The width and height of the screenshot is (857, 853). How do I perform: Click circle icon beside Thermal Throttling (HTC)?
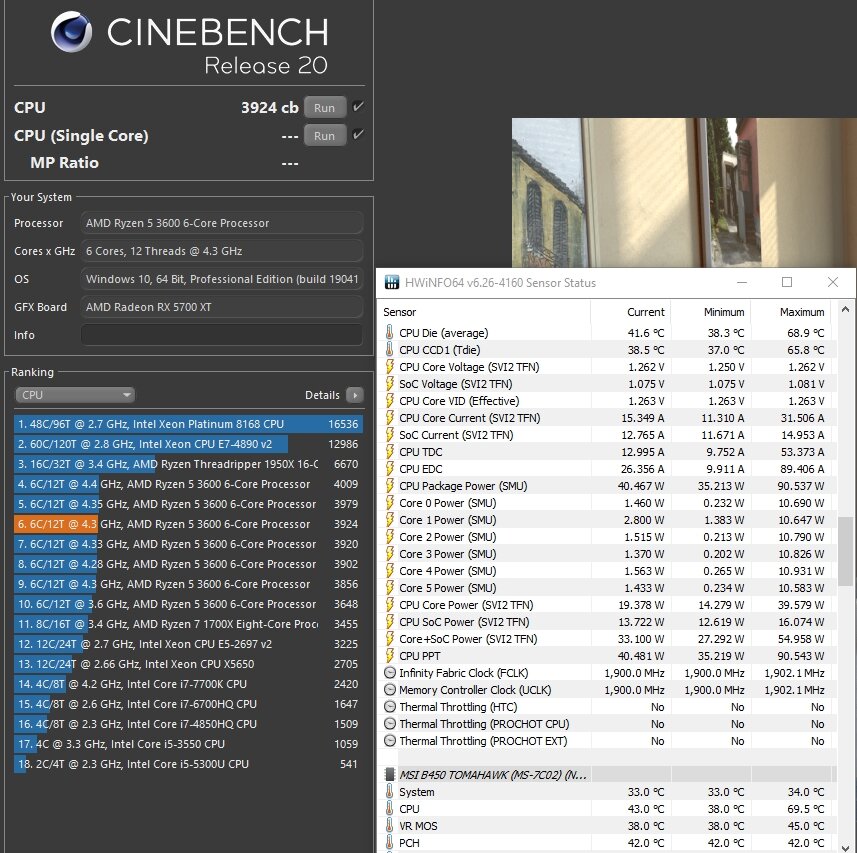coord(390,707)
